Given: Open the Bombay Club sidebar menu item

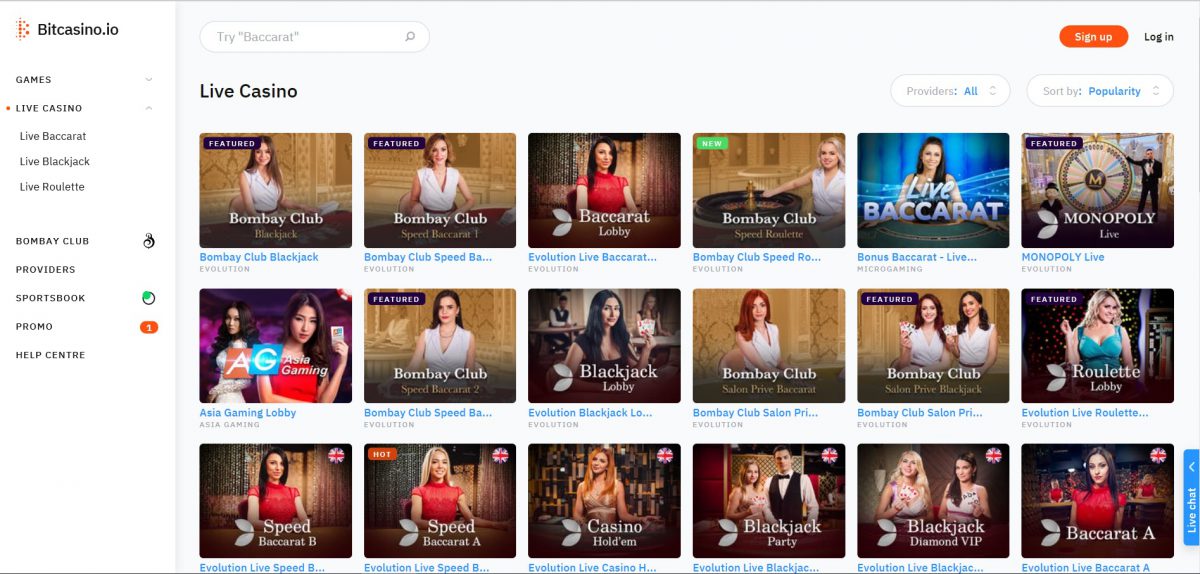Looking at the screenshot, I should coord(52,241).
